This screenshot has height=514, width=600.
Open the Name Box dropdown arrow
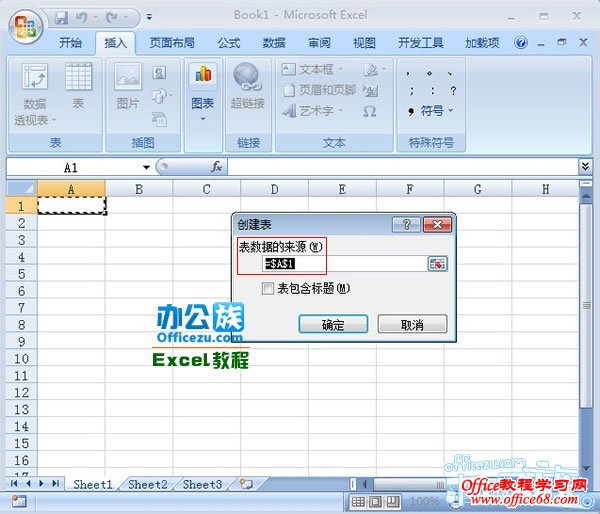pos(146,167)
